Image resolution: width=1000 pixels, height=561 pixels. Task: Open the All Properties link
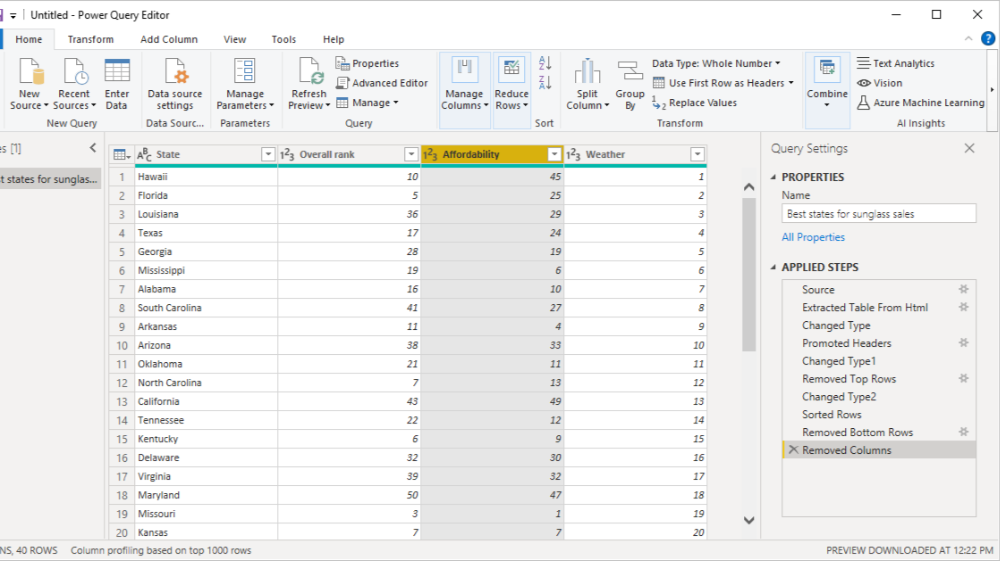[x=813, y=237]
